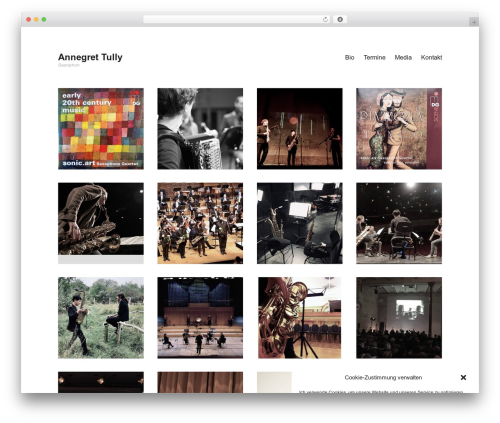Screen dimensions: 500x423
Task: Focus the browser address bar
Action: pos(237,19)
